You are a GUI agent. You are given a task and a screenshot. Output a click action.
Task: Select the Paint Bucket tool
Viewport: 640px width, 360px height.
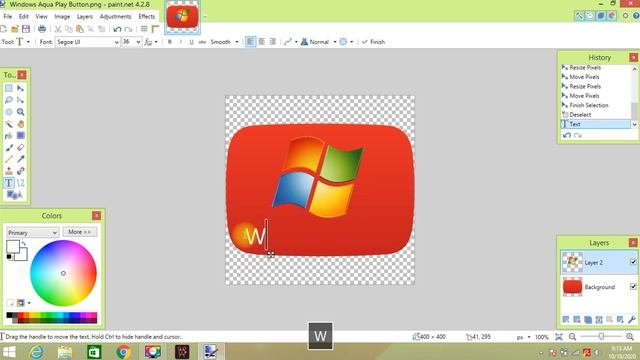pos(9,136)
